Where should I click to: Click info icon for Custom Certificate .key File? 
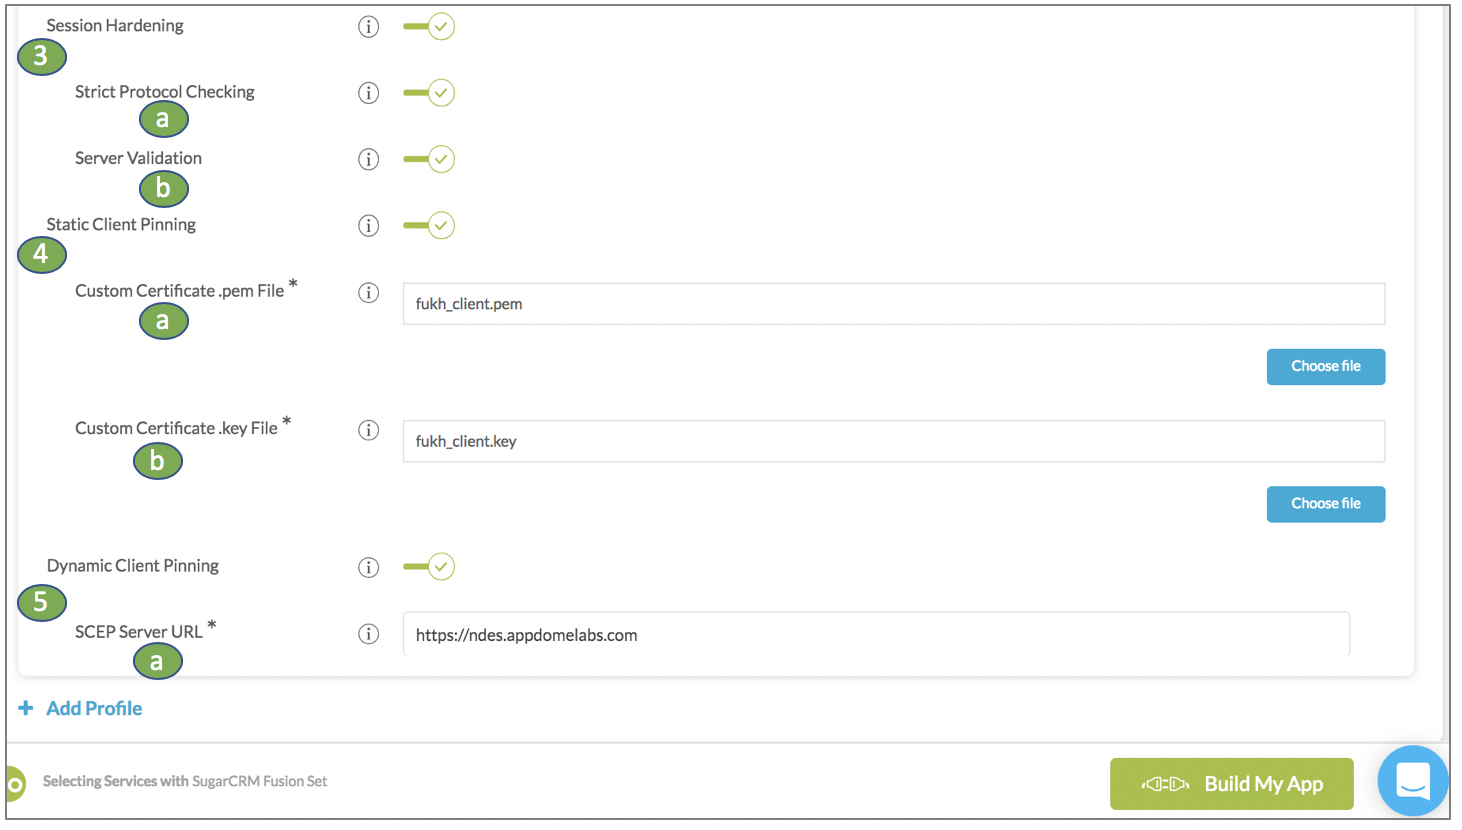click(x=369, y=430)
